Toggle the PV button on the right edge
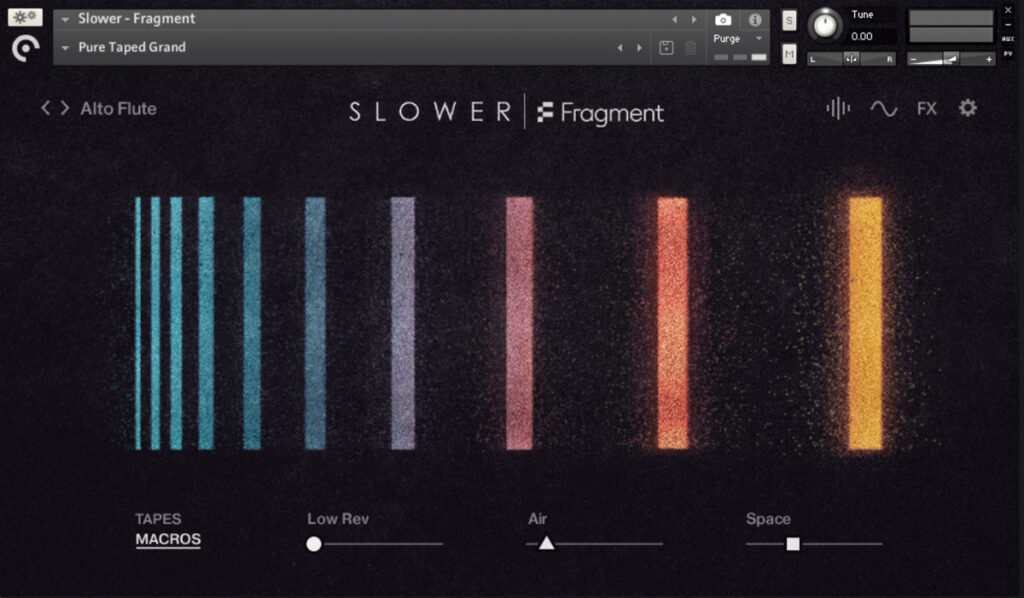The image size is (1024, 598). 1008,53
